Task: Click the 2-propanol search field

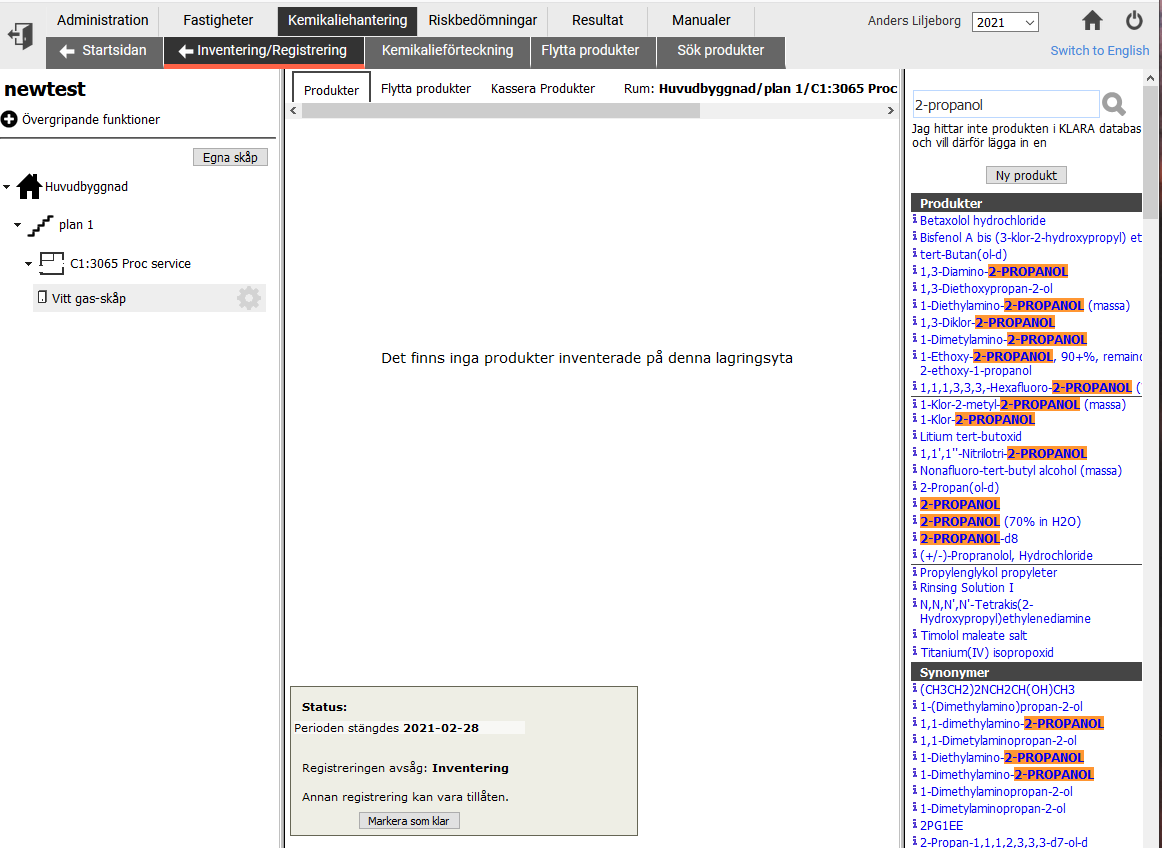Action: click(x=1004, y=104)
